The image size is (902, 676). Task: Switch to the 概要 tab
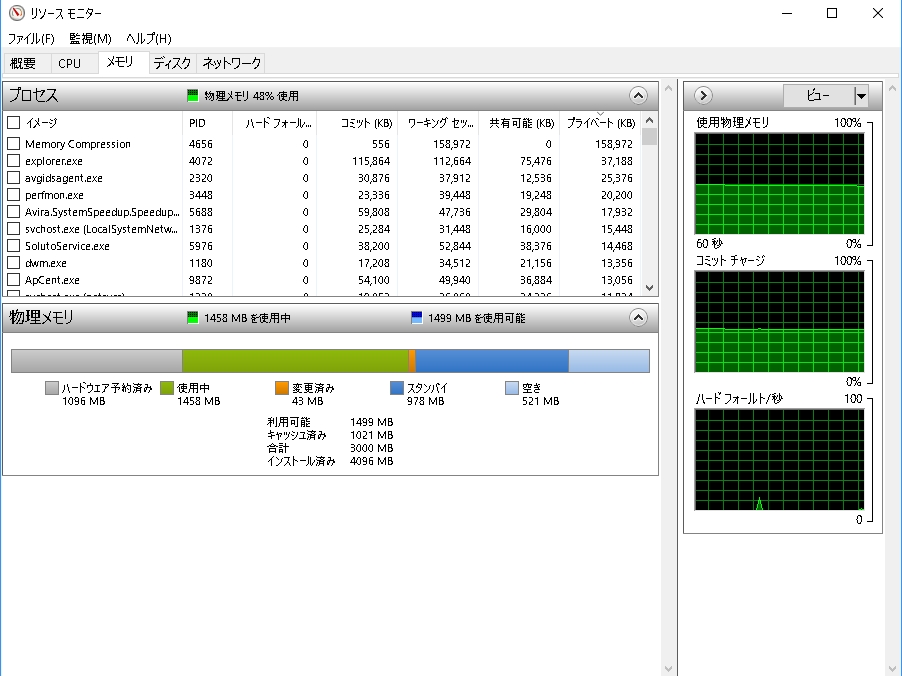(x=27, y=63)
